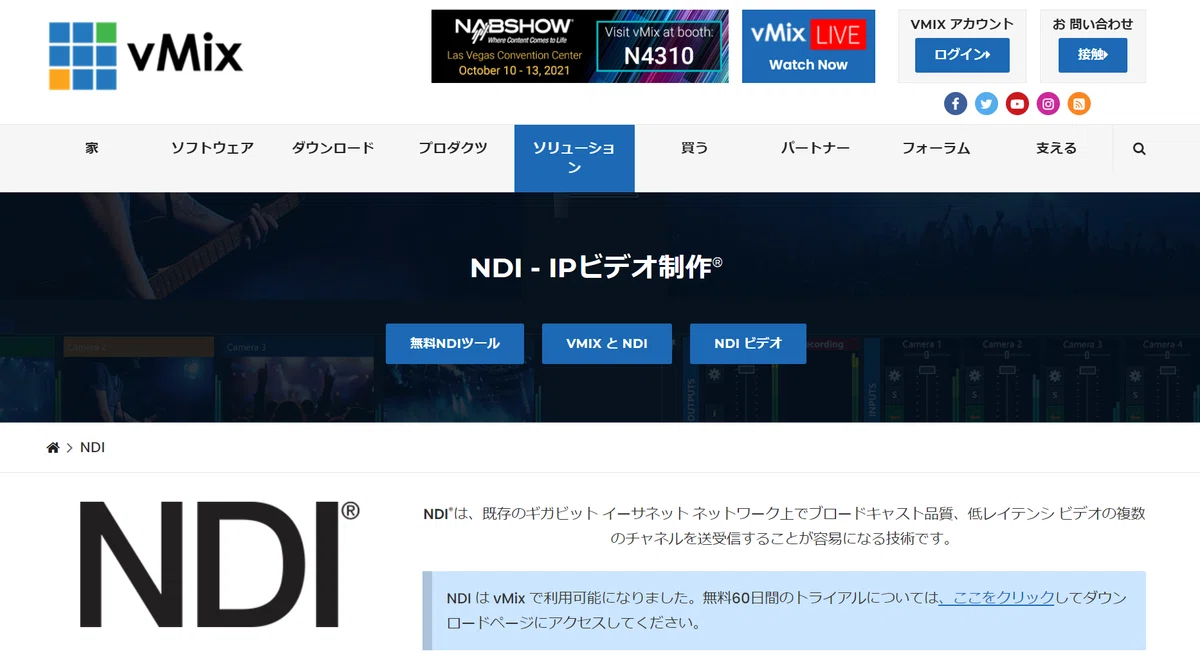The height and width of the screenshot is (667, 1200).
Task: Open the プロダクツ navigation menu
Action: coord(453,148)
